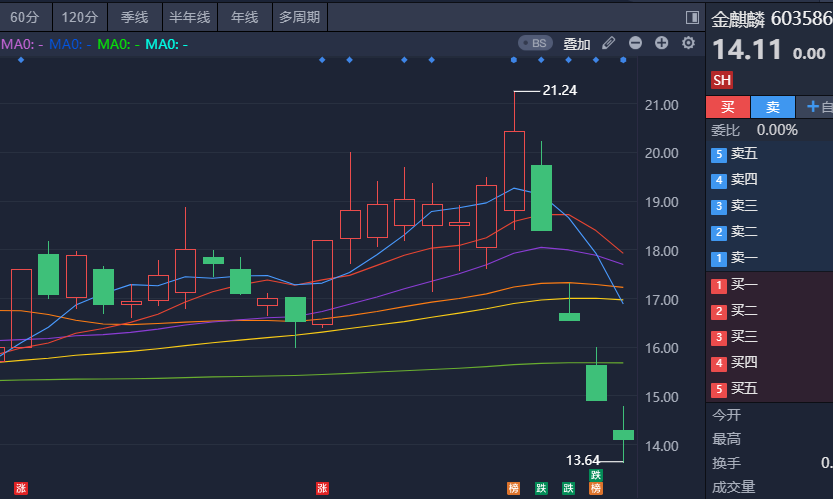Select the pencil drawing tool

609,43
